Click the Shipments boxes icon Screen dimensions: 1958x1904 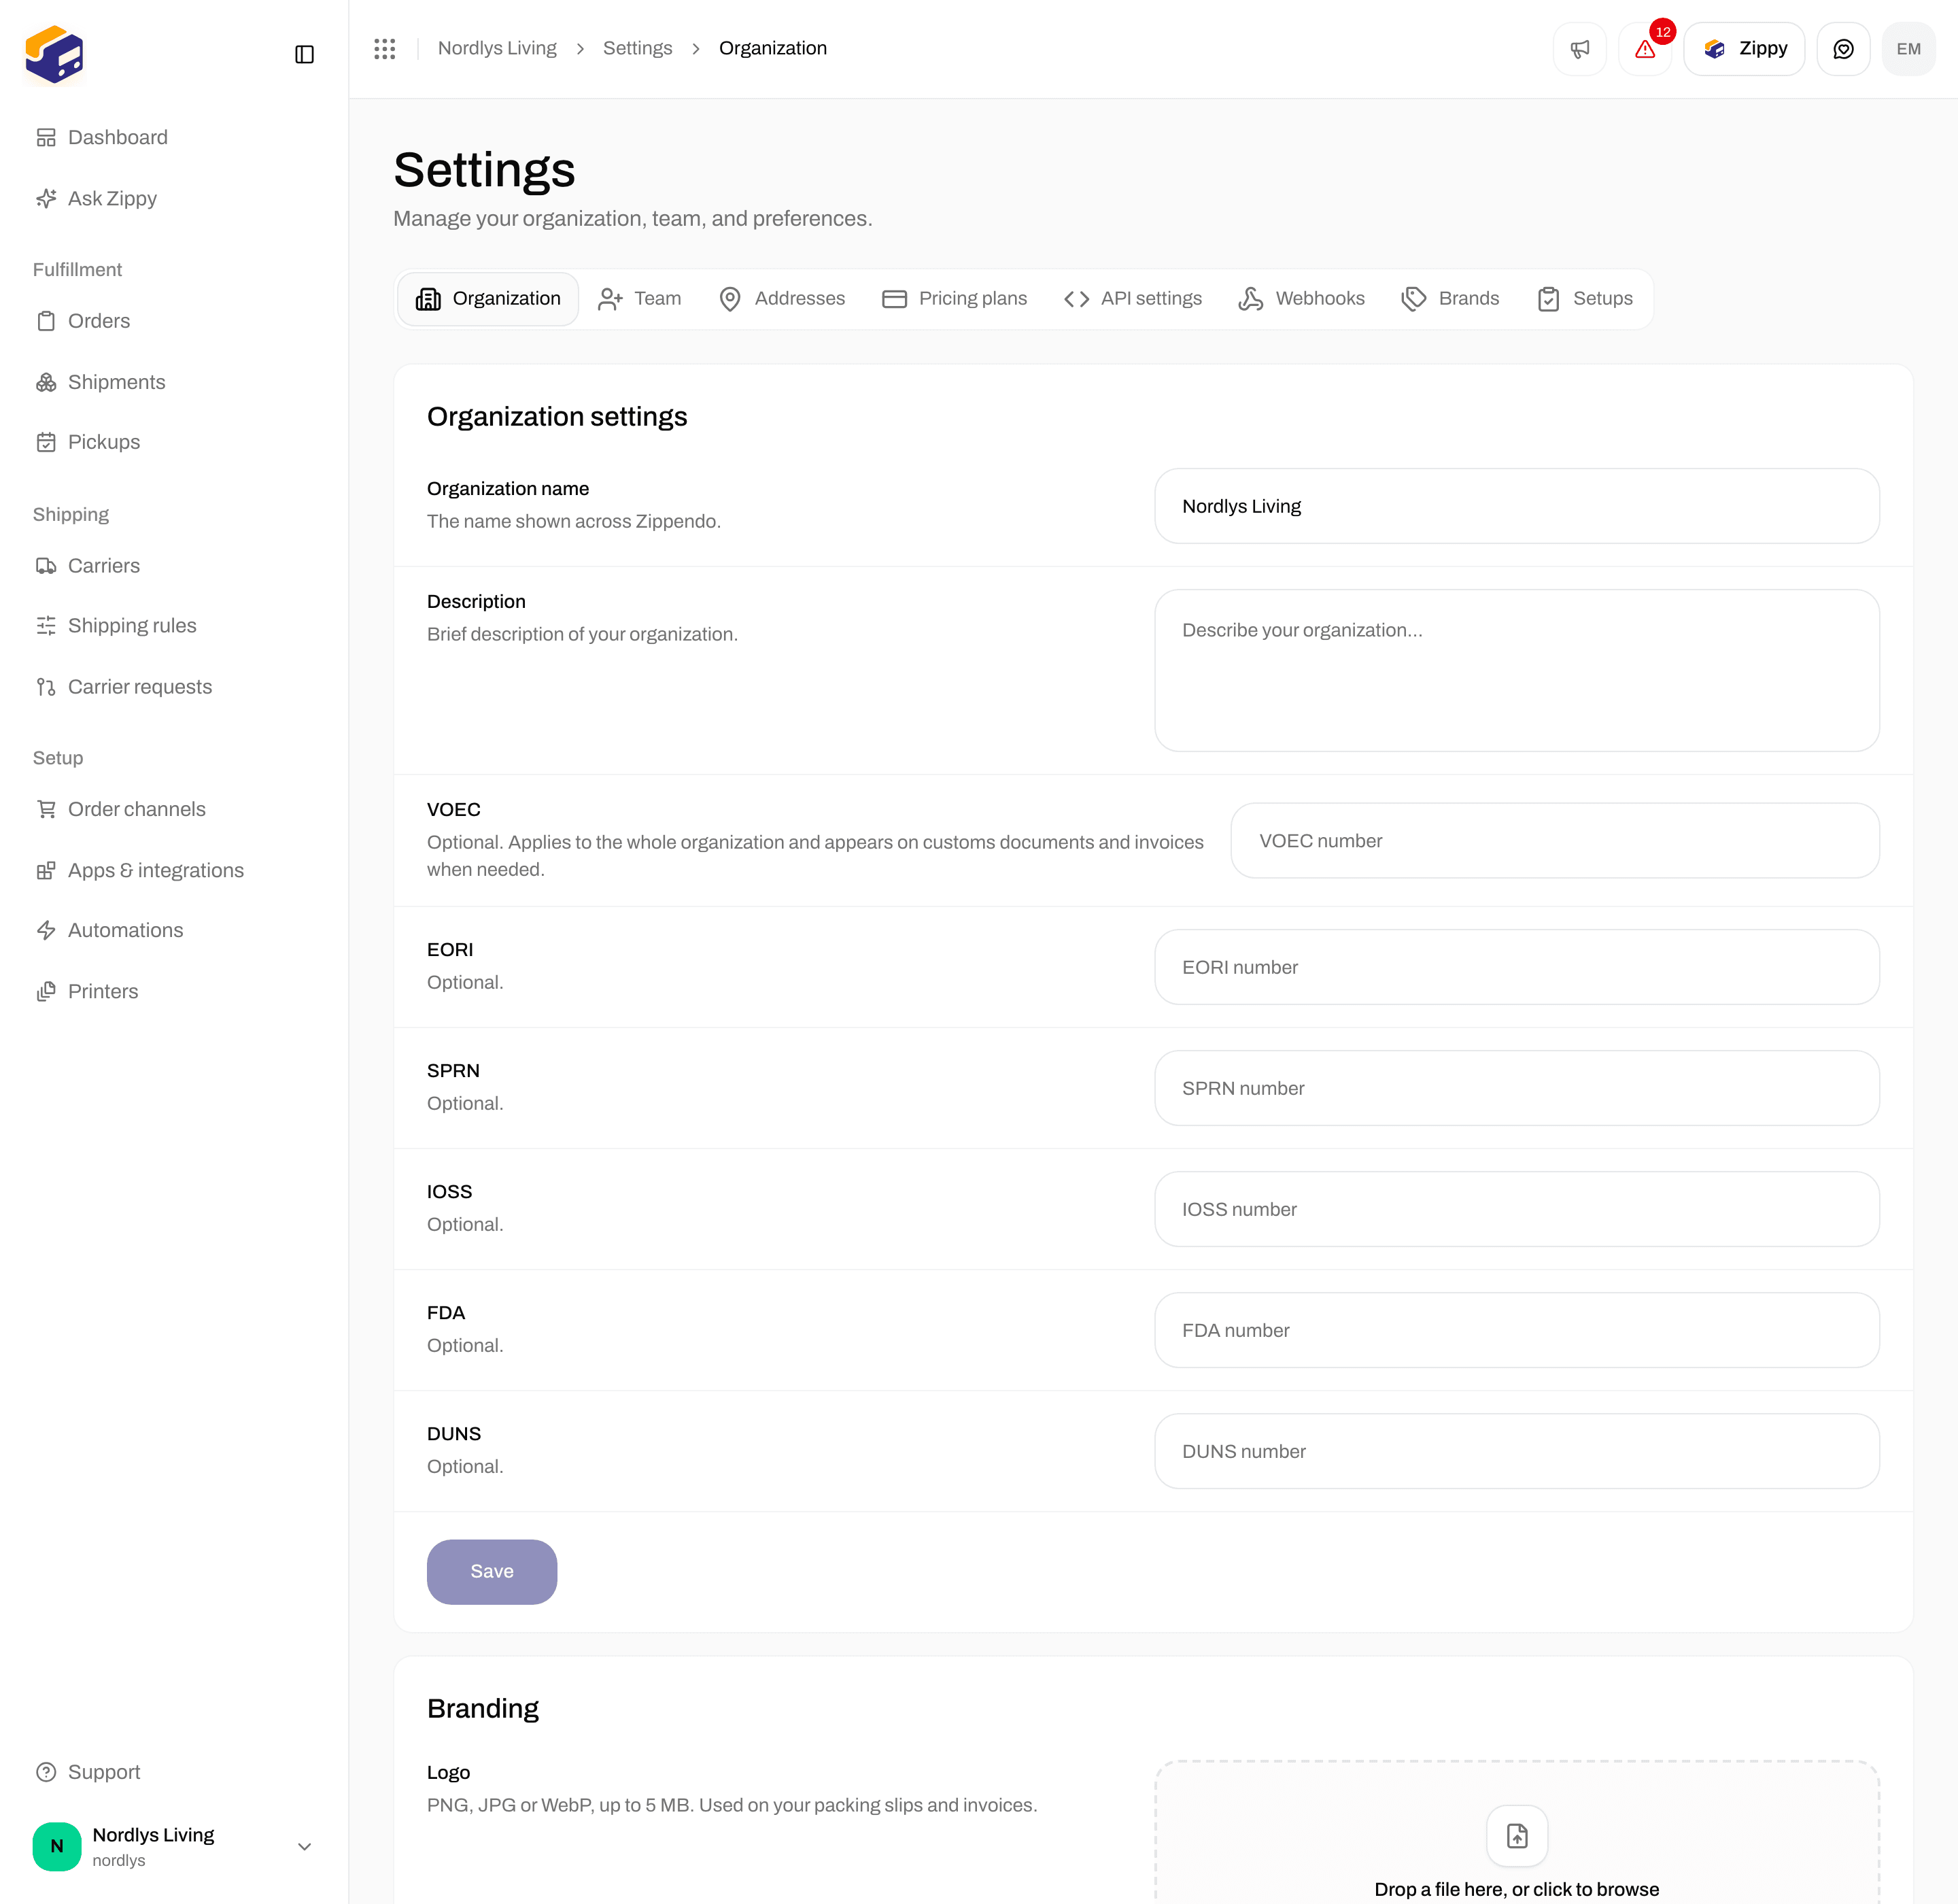pos(46,382)
